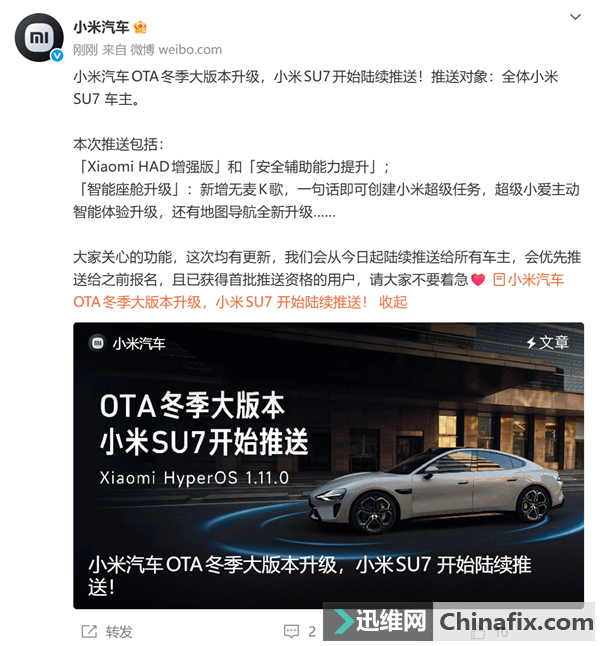This screenshot has height=646, width=600.
Task: Open the article card's bottom headline title
Action: (x=310, y=576)
